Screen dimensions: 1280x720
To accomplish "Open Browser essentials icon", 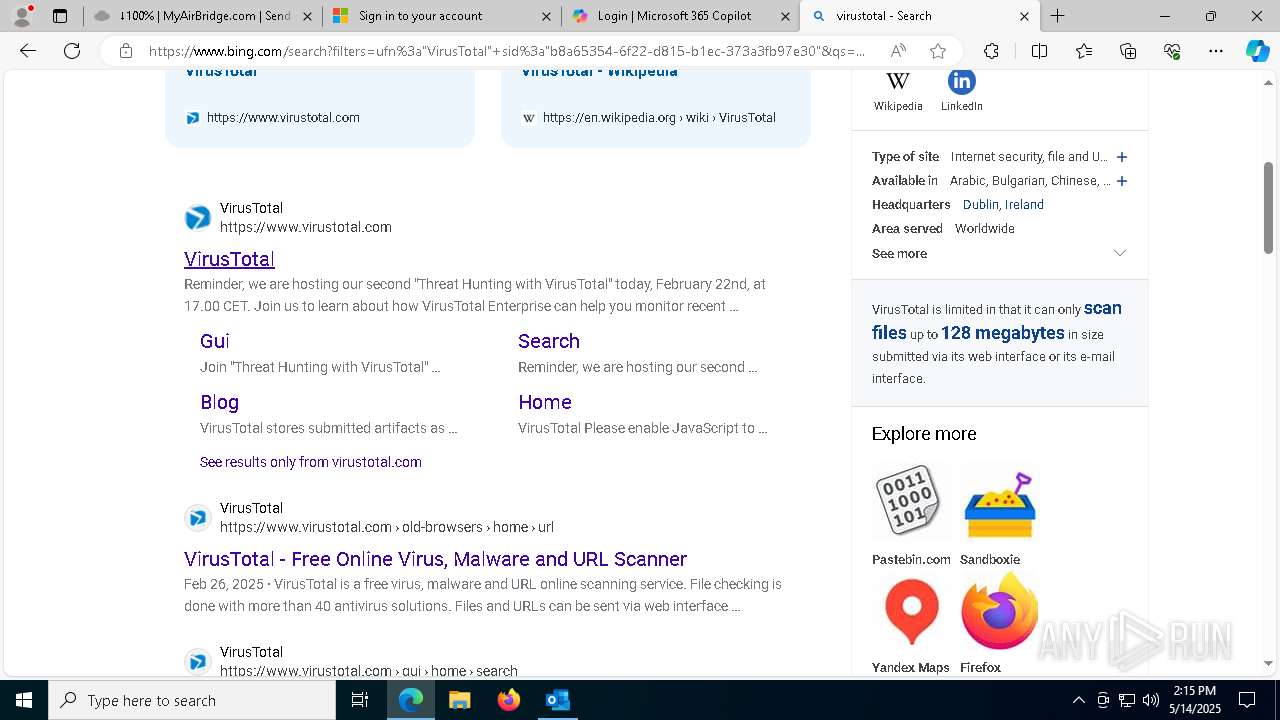I will coord(1172,51).
